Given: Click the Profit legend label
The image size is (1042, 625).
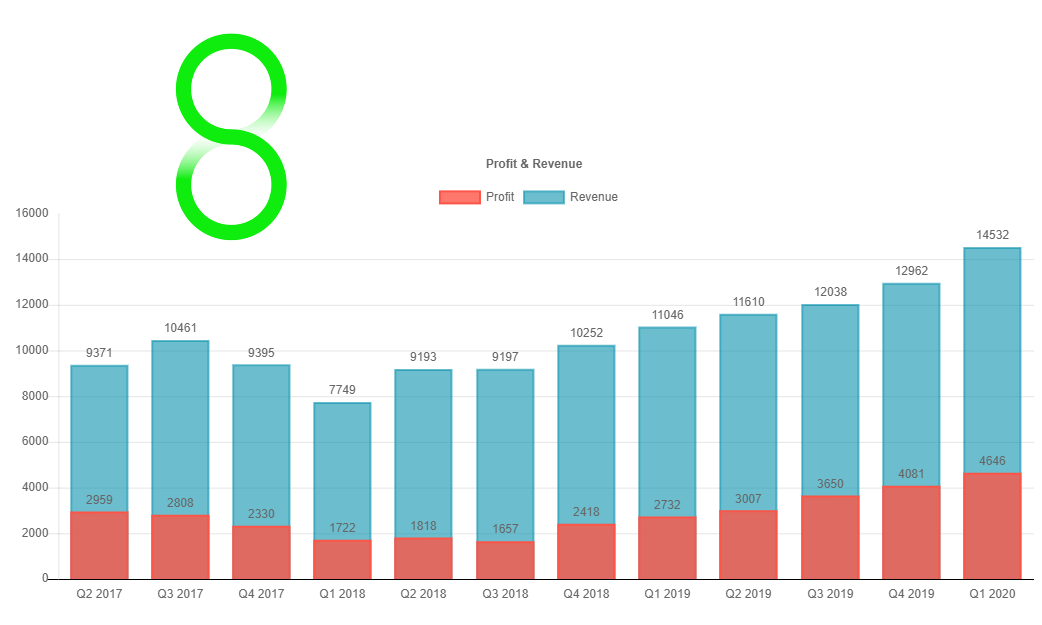Looking at the screenshot, I should click(x=500, y=197).
